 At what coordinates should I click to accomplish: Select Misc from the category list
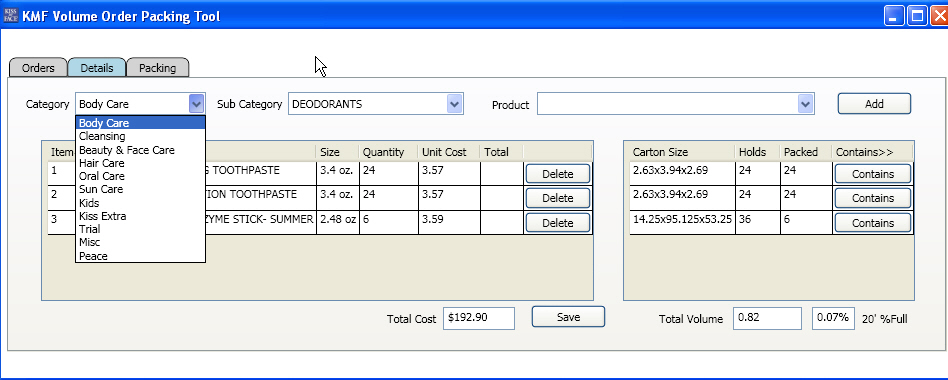[140, 242]
